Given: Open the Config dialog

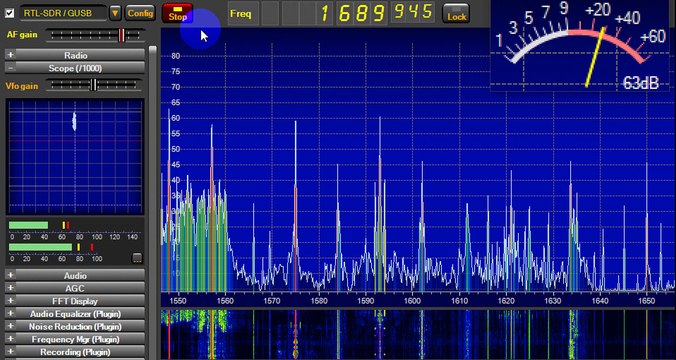Looking at the screenshot, I should 140,13.
